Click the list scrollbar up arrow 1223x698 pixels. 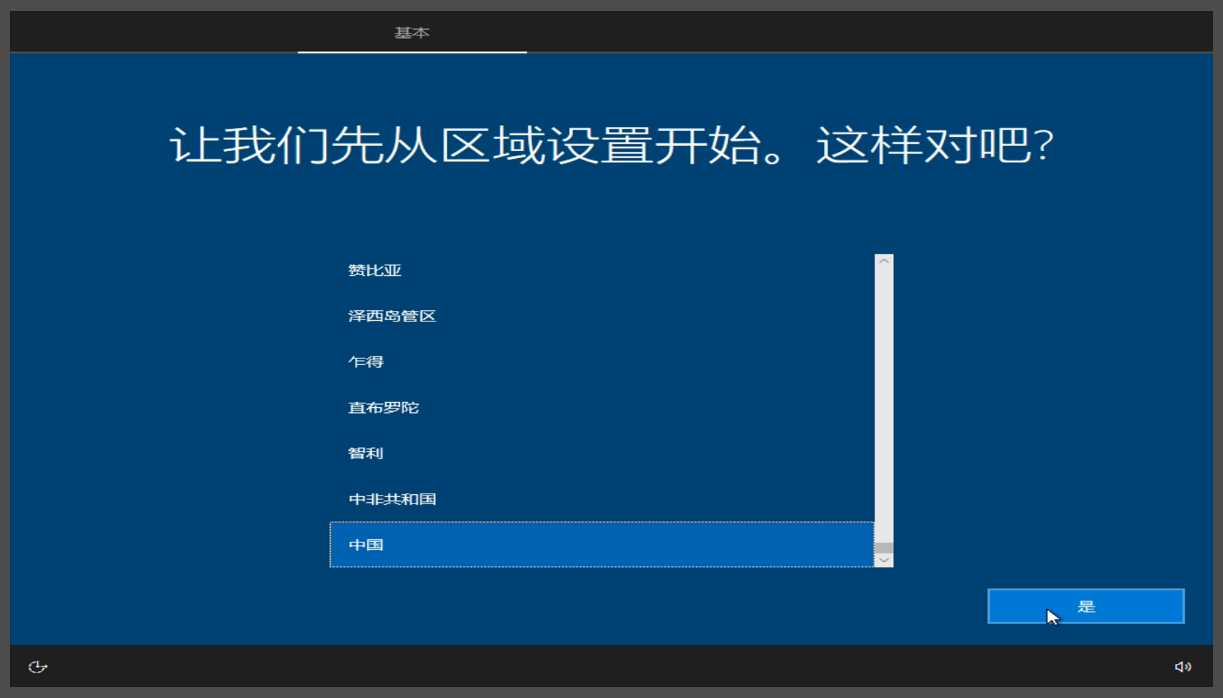click(883, 262)
